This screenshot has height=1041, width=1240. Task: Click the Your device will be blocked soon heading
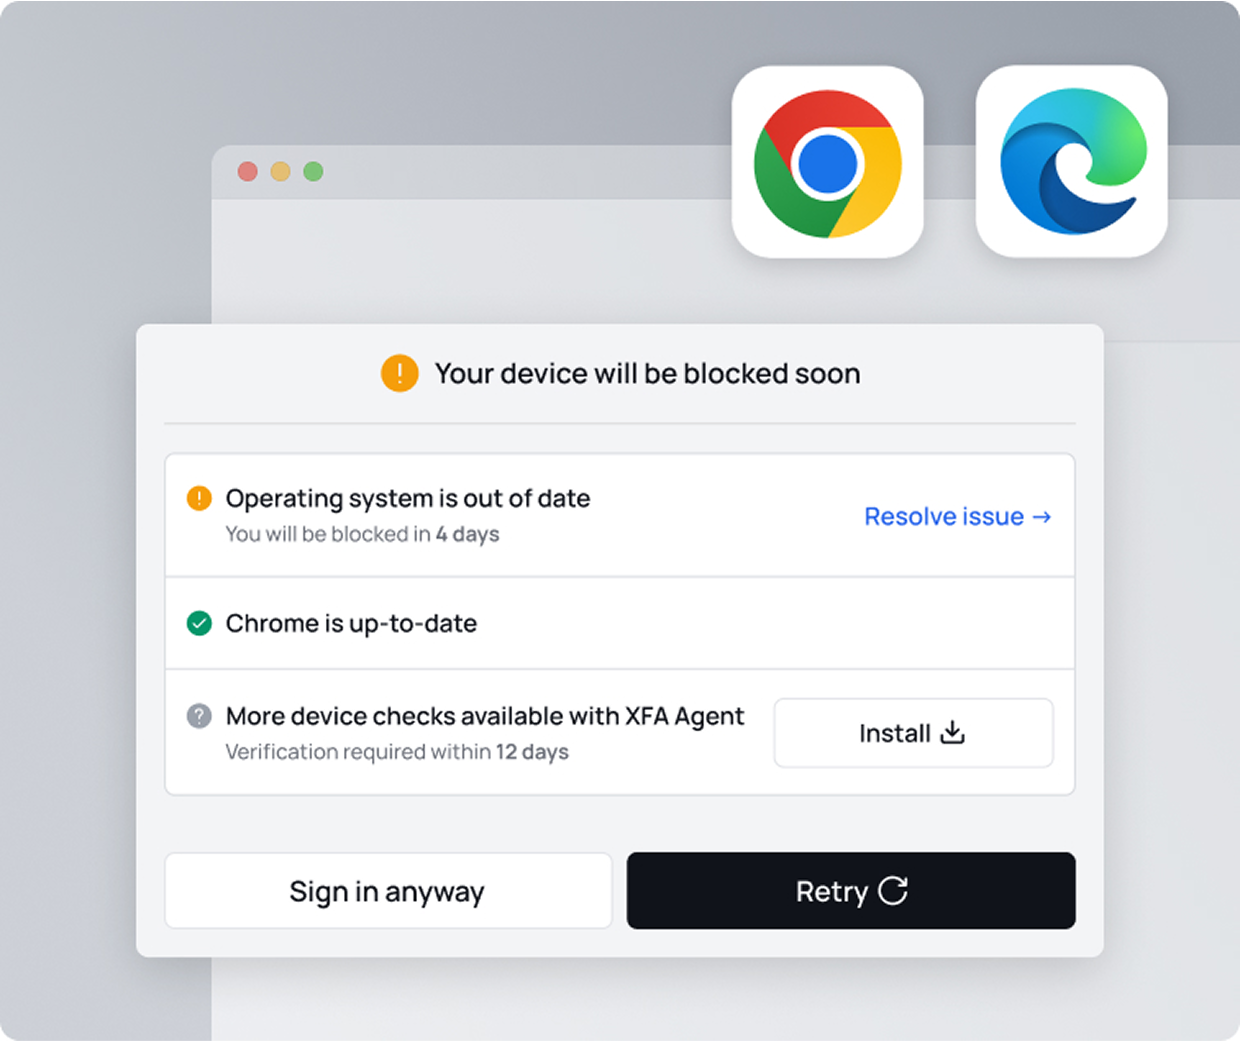pyautogui.click(x=647, y=374)
